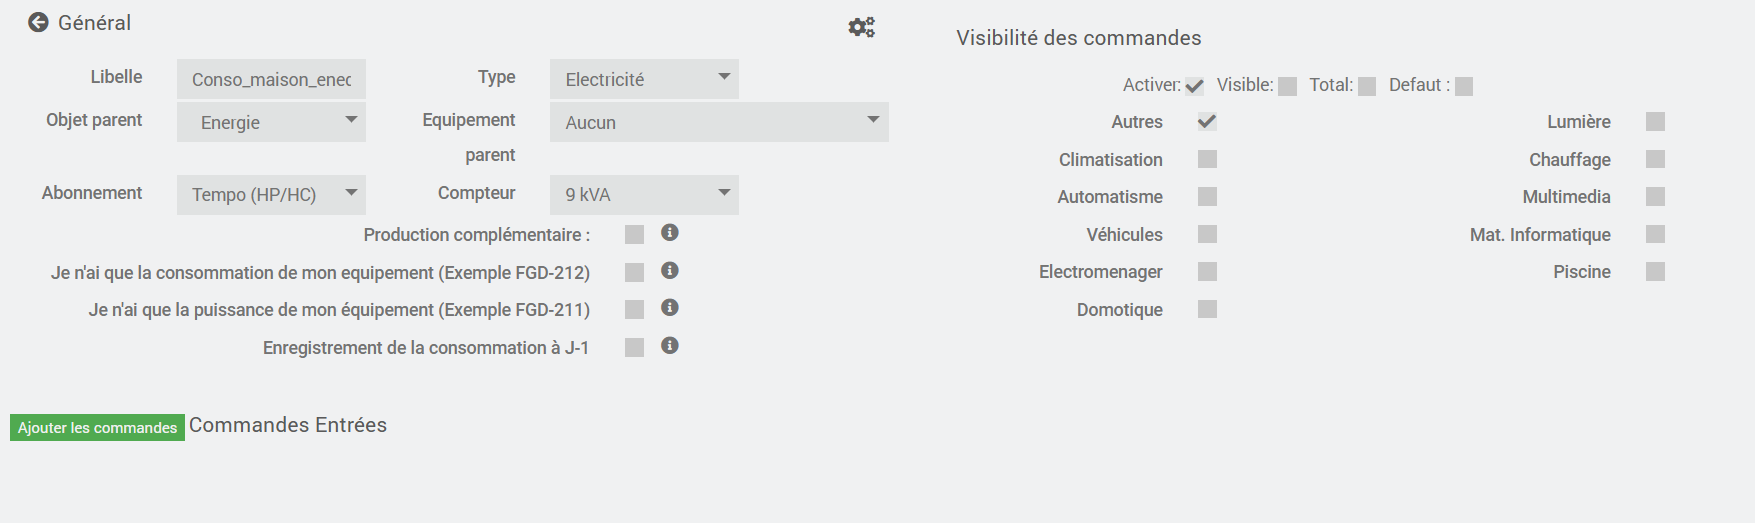The height and width of the screenshot is (523, 1755).
Task: Click info icon for Enregistrement à J-1
Action: [670, 345]
